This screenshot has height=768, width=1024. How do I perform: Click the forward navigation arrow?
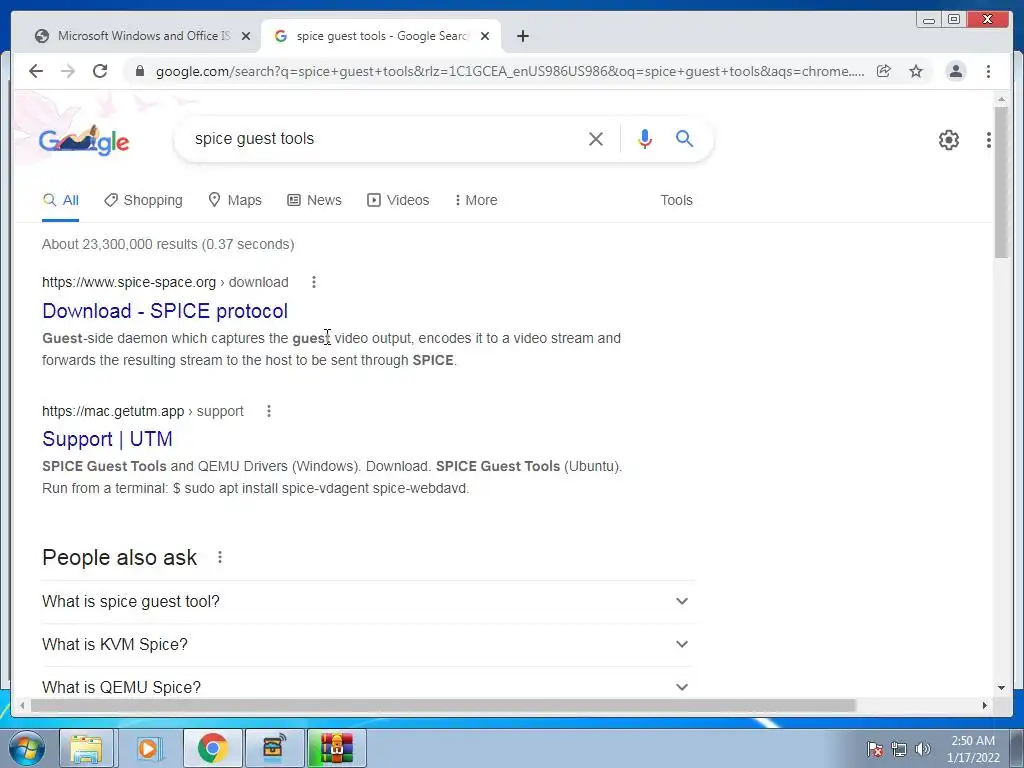(x=68, y=71)
